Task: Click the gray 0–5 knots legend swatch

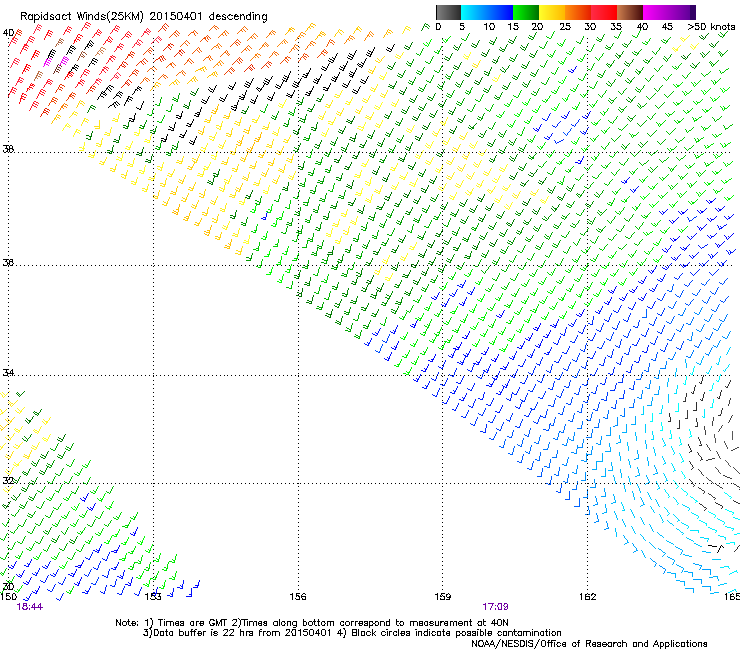Action: coord(448,12)
